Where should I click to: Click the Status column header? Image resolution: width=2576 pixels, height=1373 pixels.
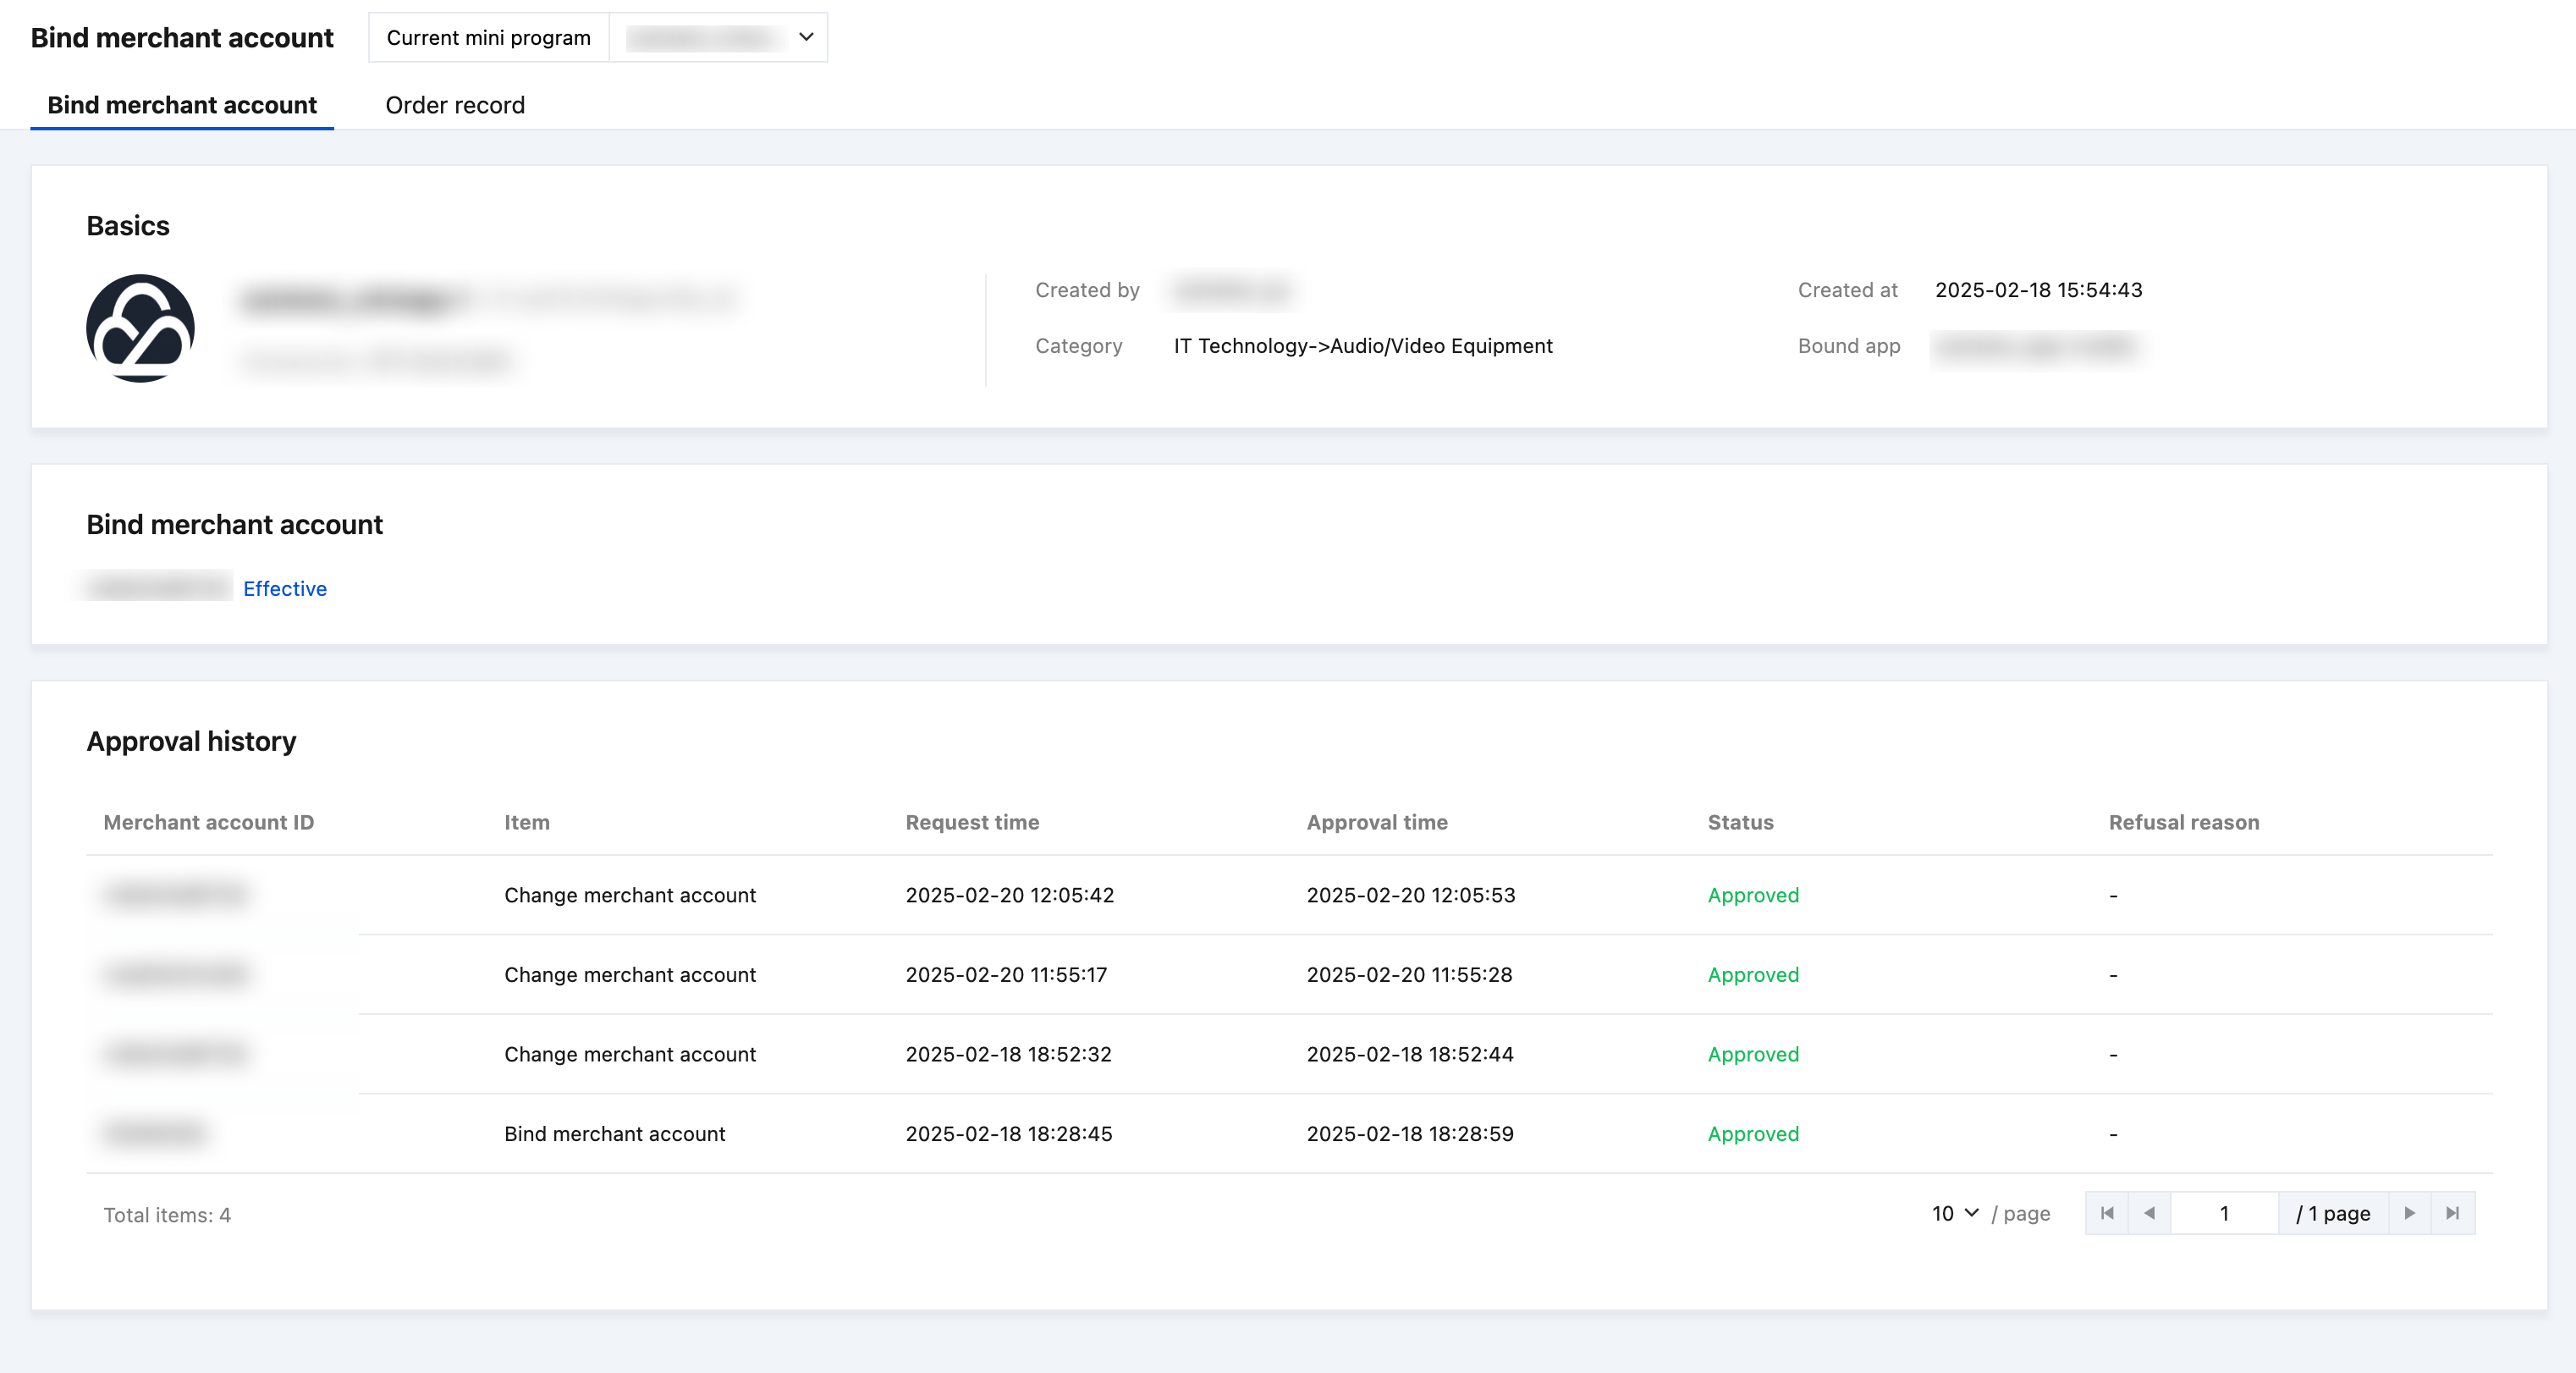click(1740, 822)
